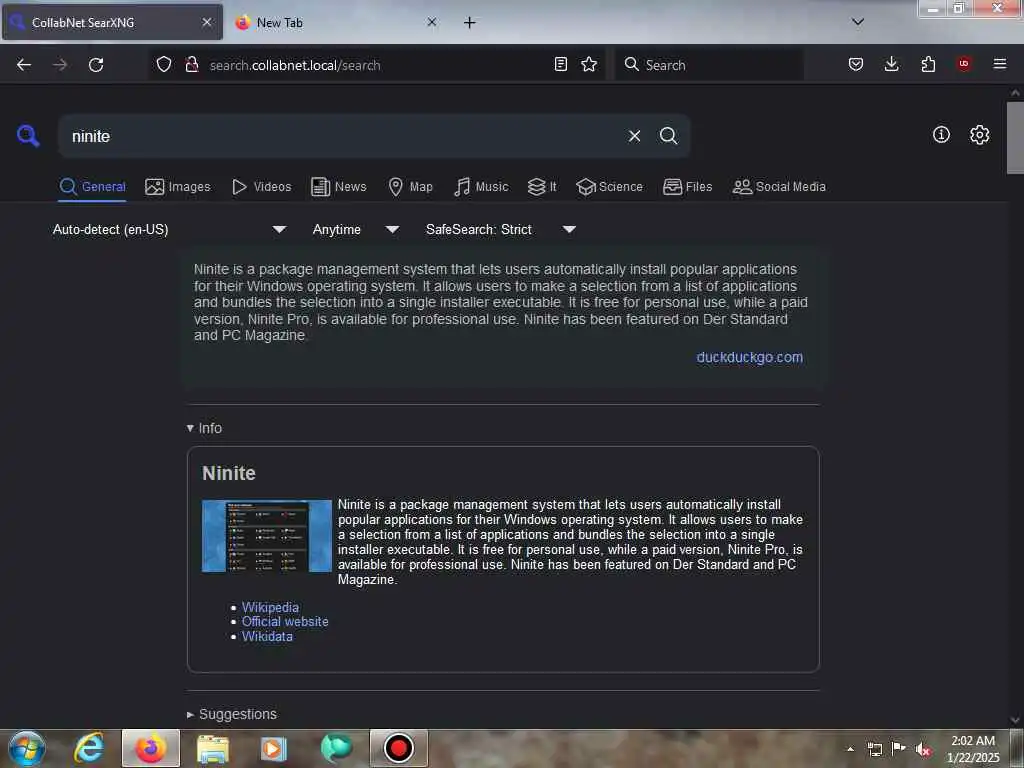This screenshot has width=1024, height=768.
Task: Open the Windows Start menu
Action: tap(27, 748)
